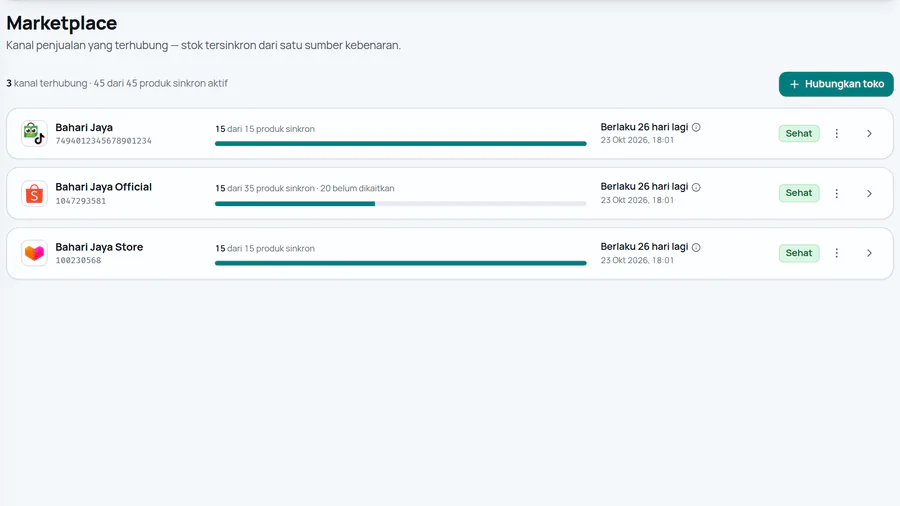Expand Bahari Jaya Store row chevron
Image resolution: width=900 pixels, height=506 pixels.
(x=869, y=253)
